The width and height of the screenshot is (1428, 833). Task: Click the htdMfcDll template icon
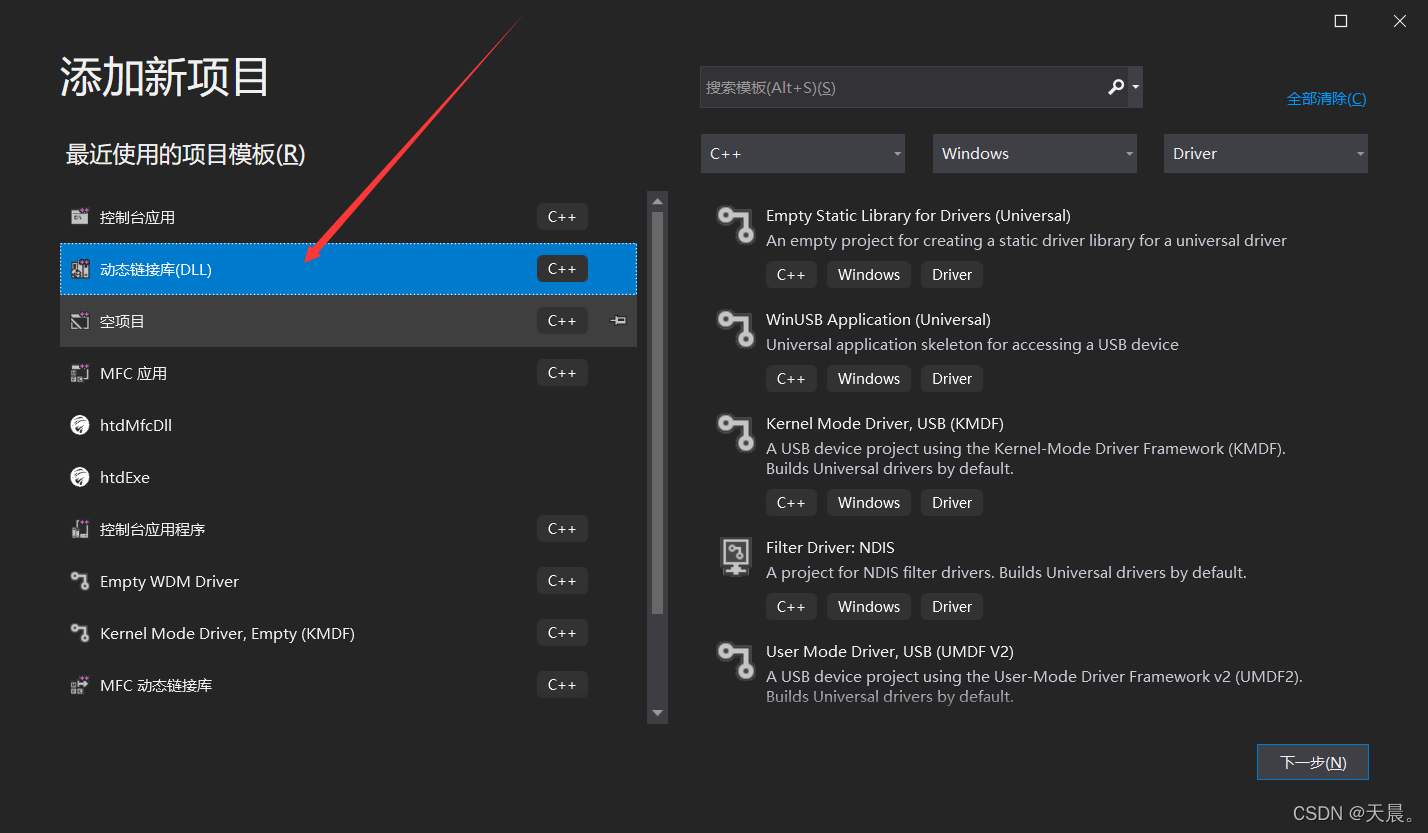coord(80,425)
